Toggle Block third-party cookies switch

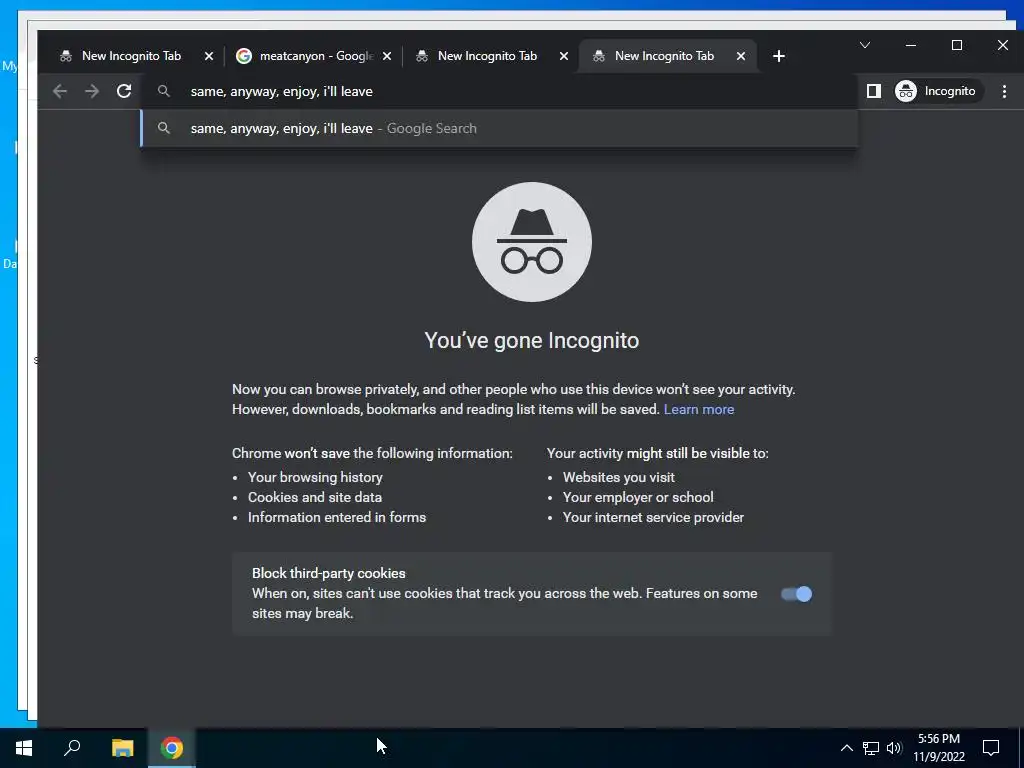tap(796, 594)
